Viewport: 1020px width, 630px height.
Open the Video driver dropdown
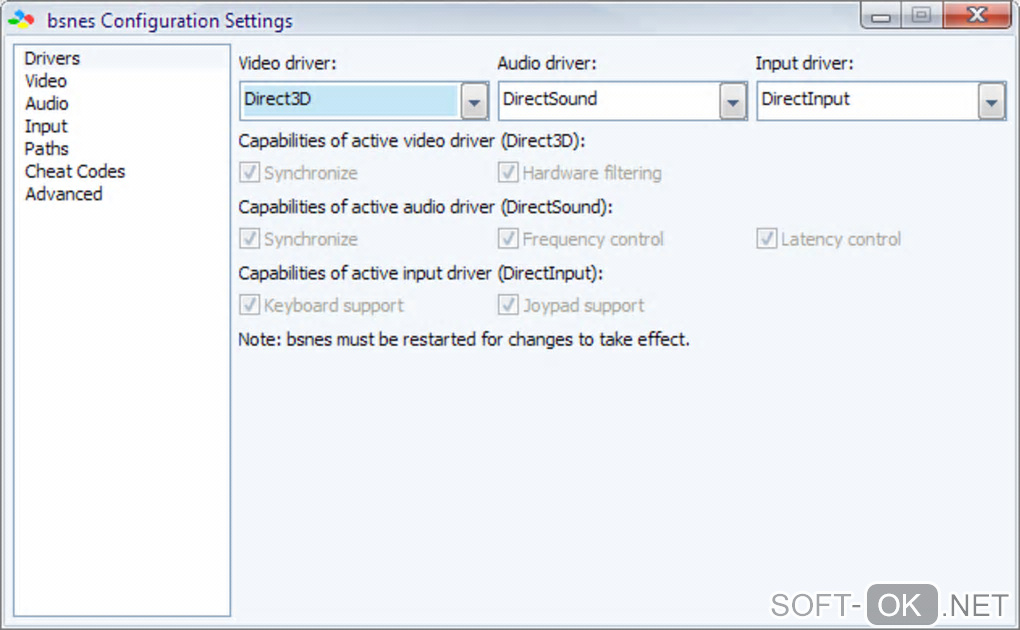pos(474,101)
